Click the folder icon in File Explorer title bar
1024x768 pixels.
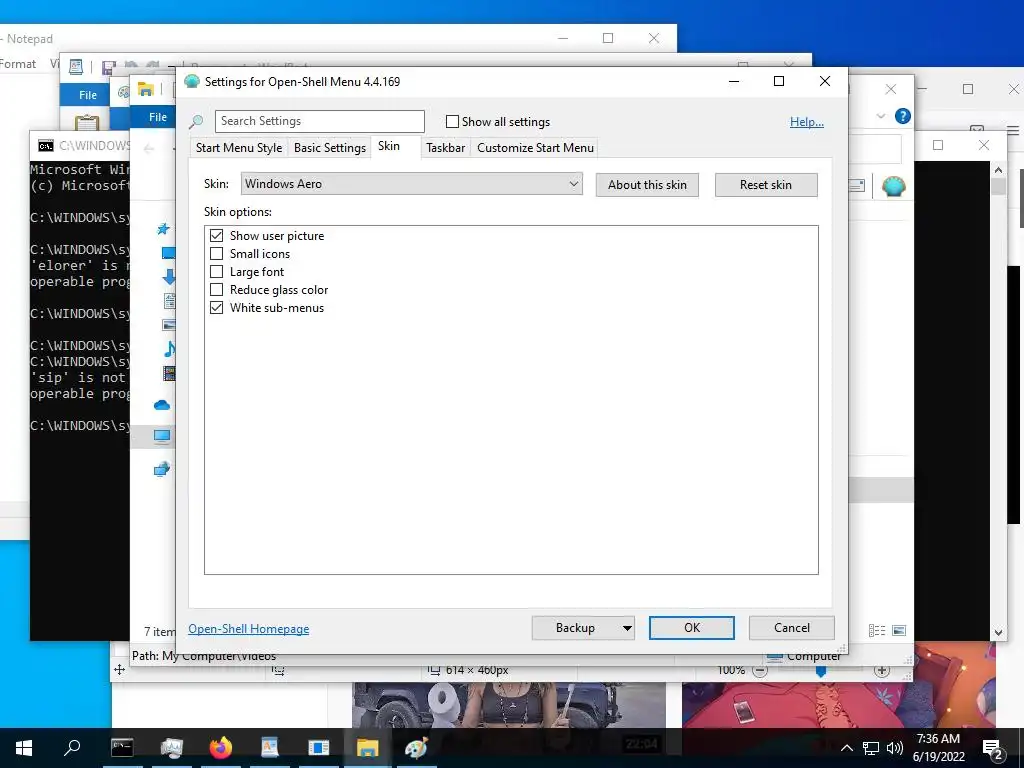[x=146, y=89]
